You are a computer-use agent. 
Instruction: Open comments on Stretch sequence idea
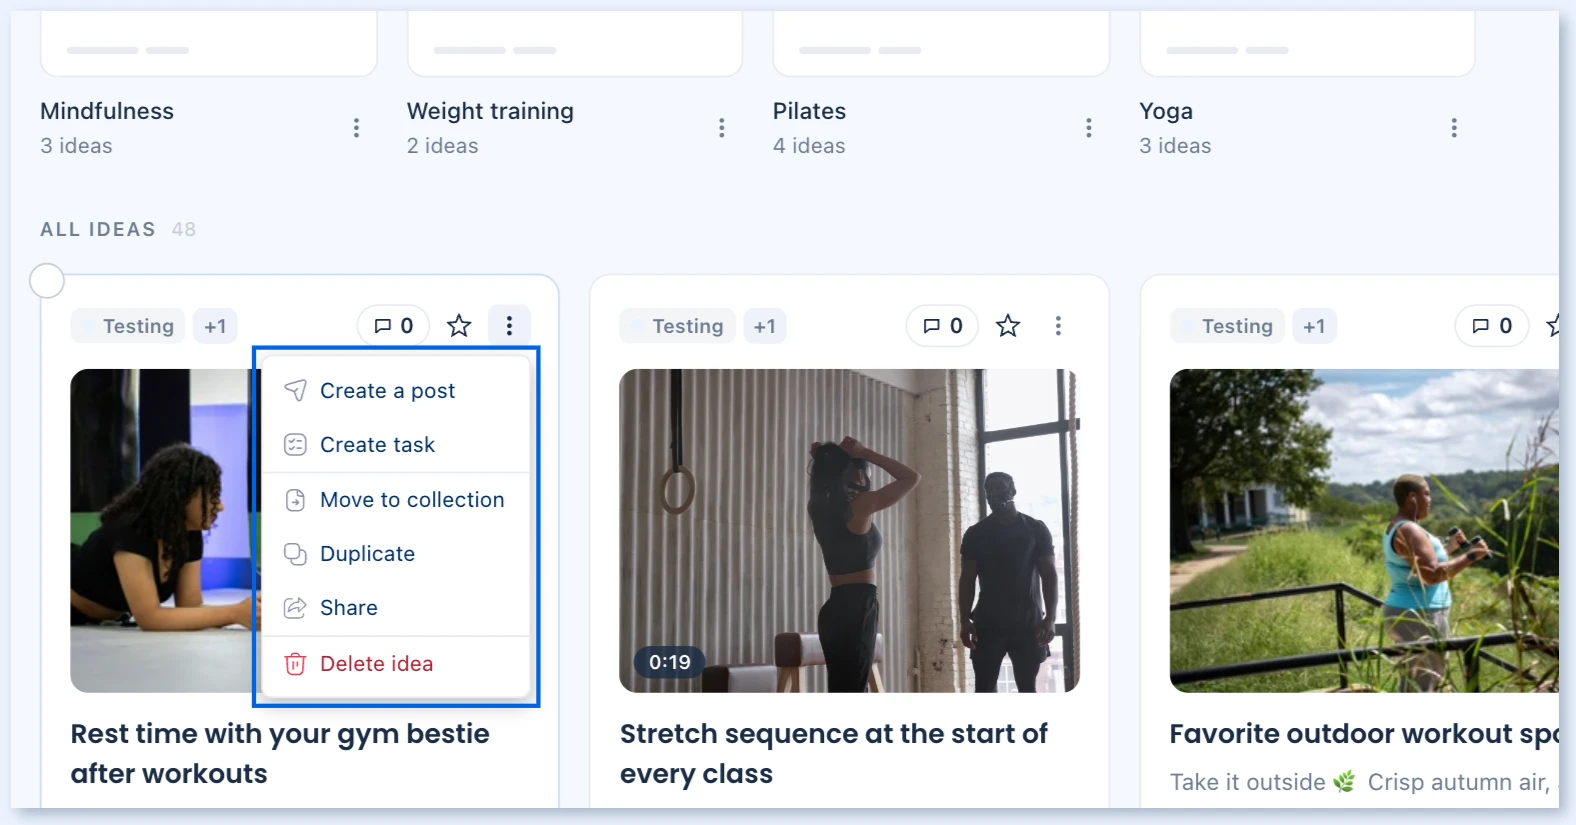tap(942, 326)
